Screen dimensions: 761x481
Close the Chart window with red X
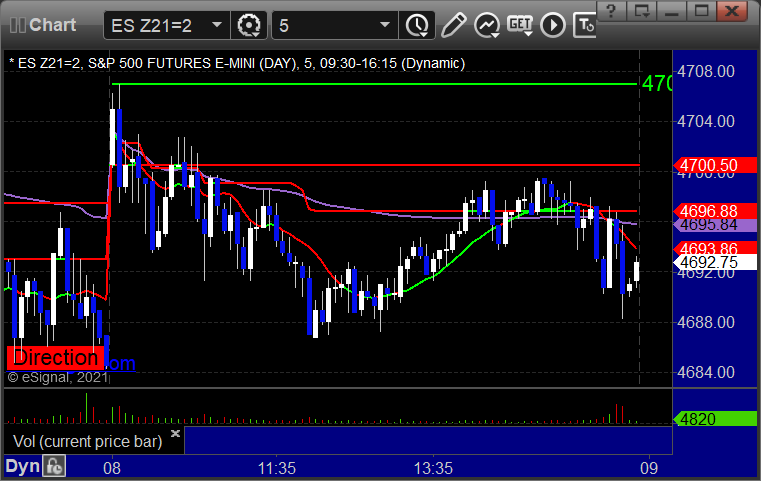click(731, 11)
